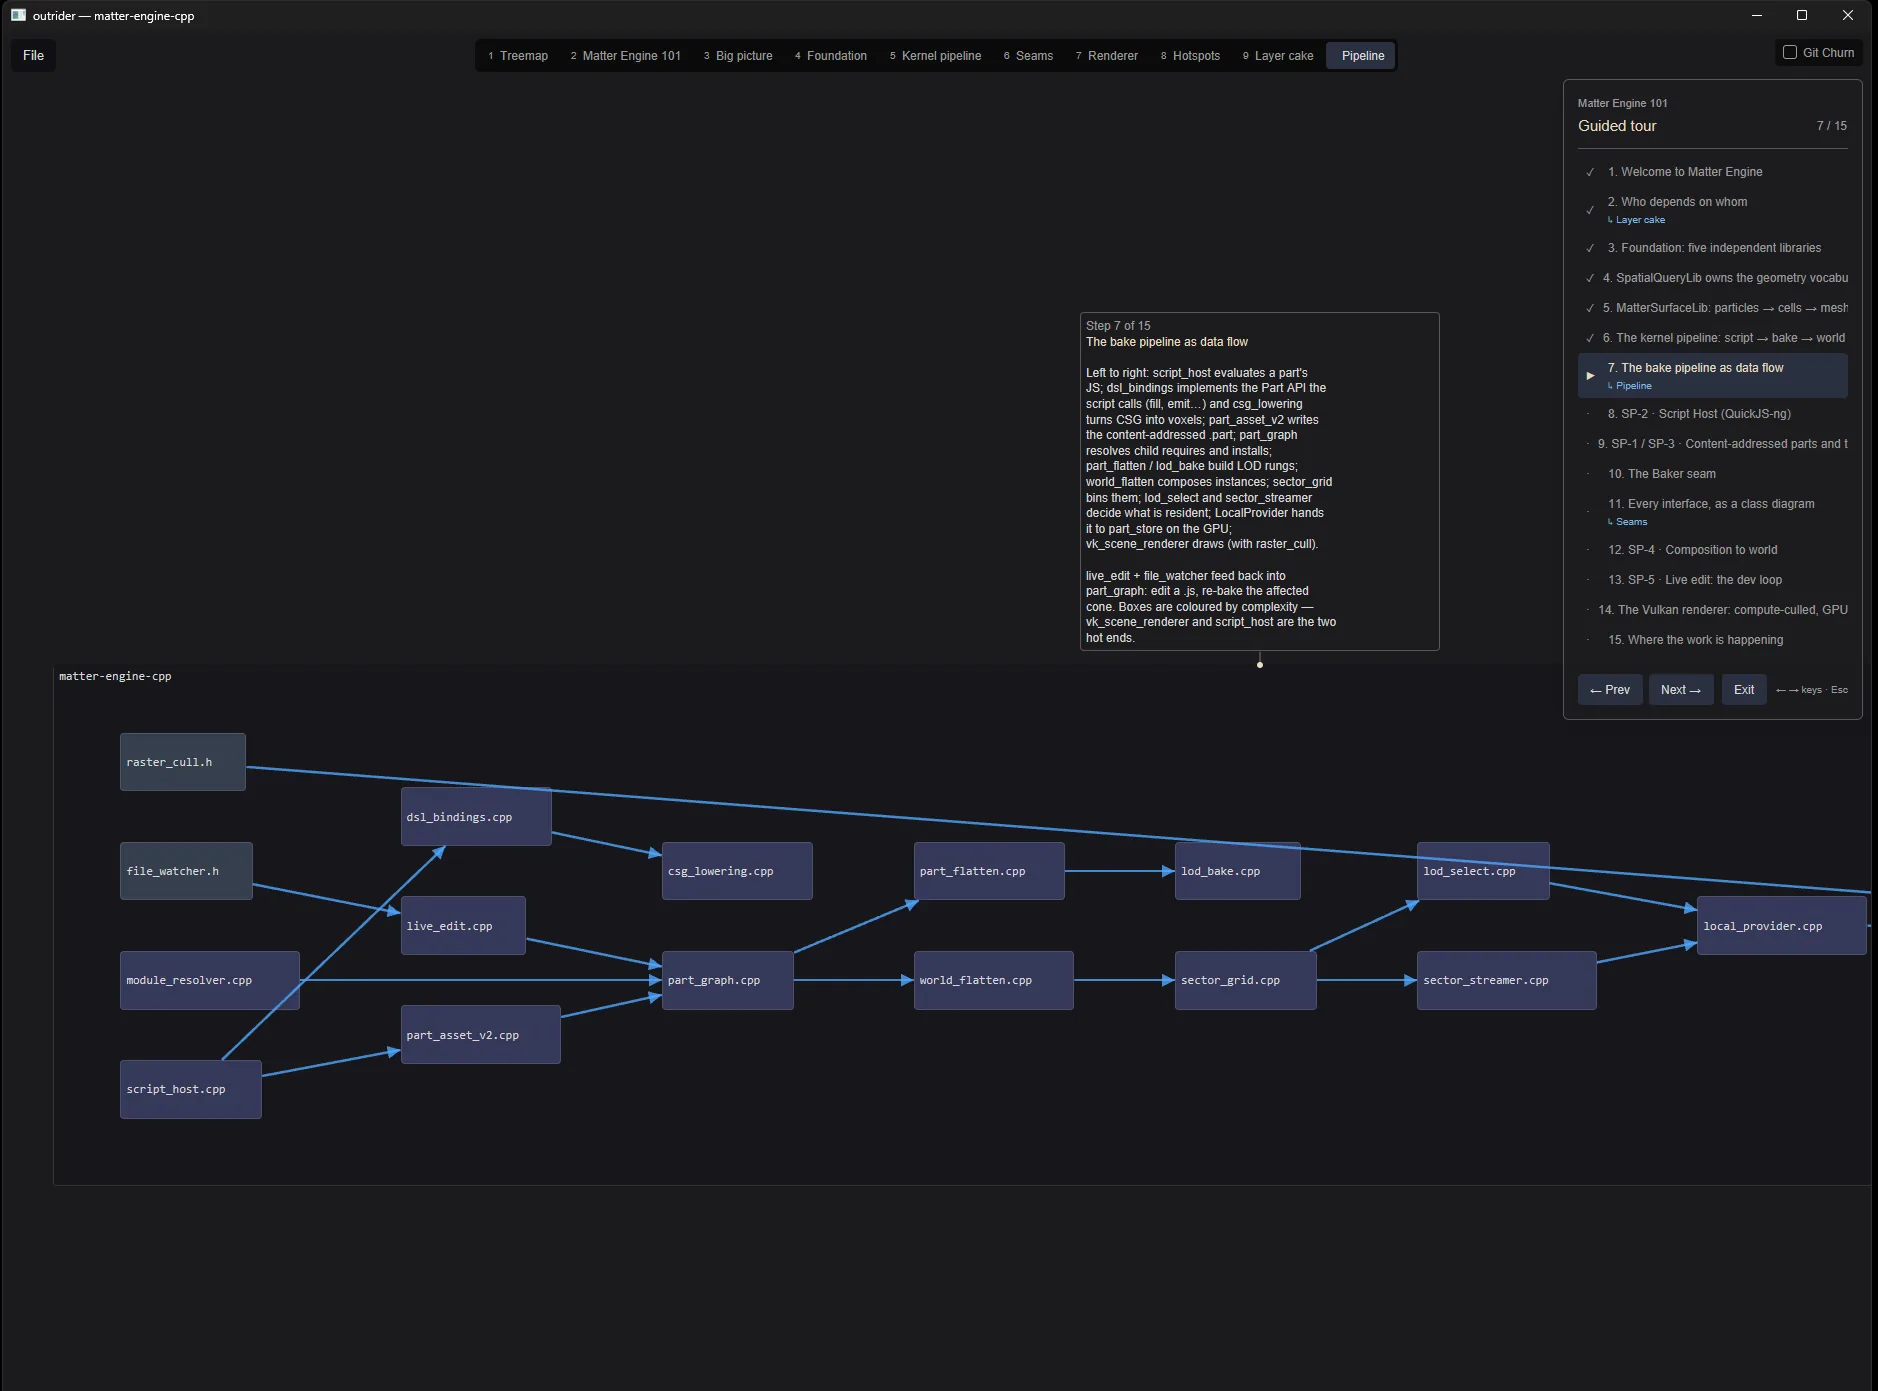
Task: Click the world_flatten.cpp node
Action: 994,980
